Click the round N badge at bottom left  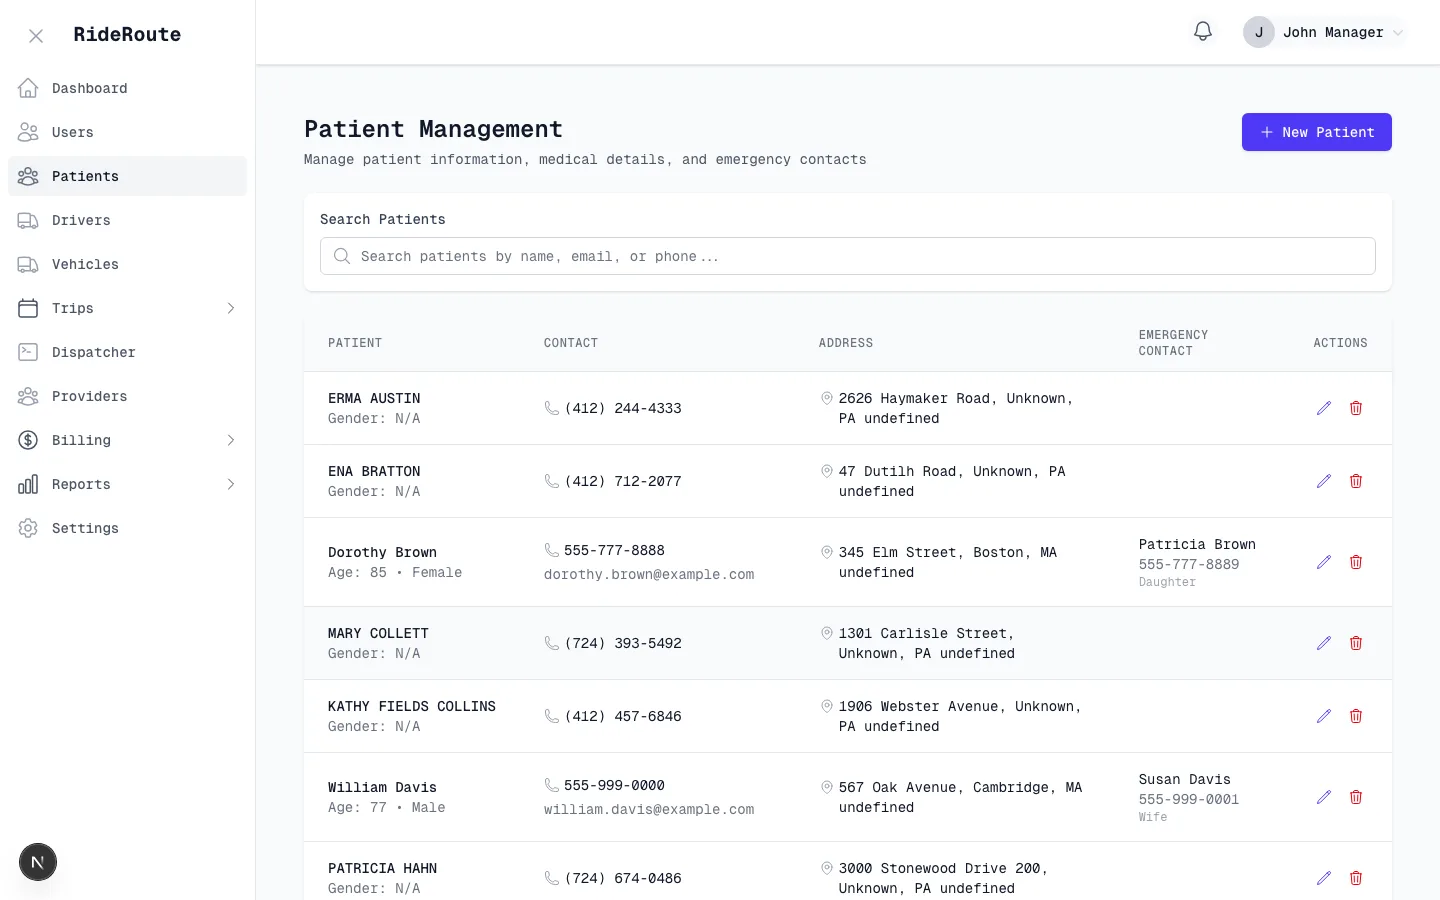point(38,862)
